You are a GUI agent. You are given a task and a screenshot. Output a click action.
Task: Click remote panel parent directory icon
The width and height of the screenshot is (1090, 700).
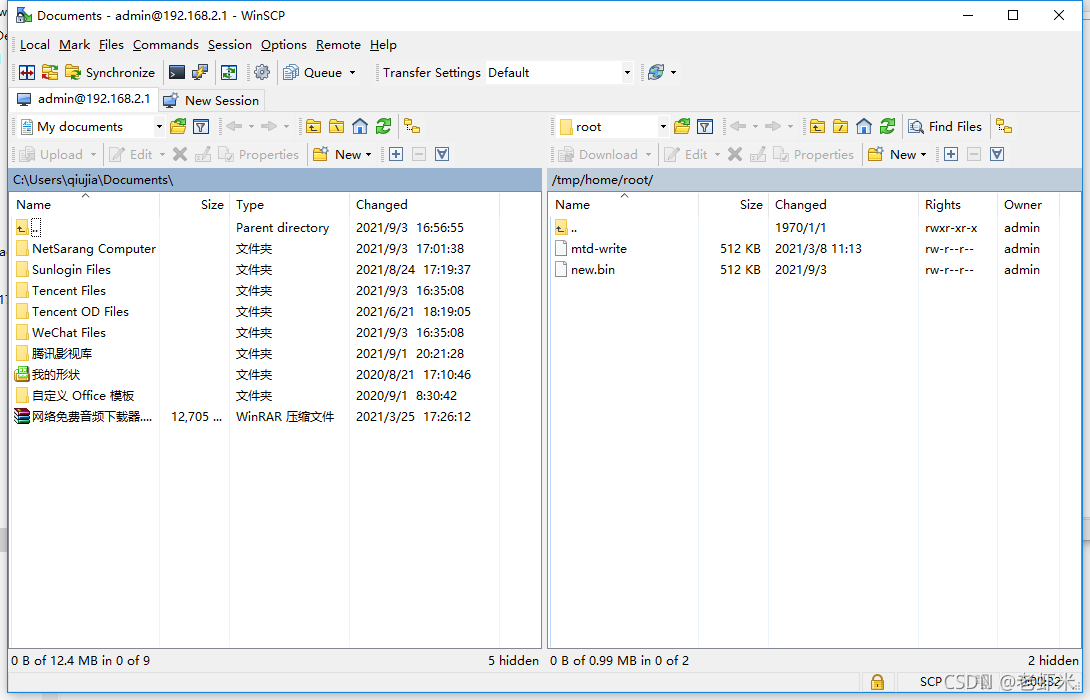point(818,127)
